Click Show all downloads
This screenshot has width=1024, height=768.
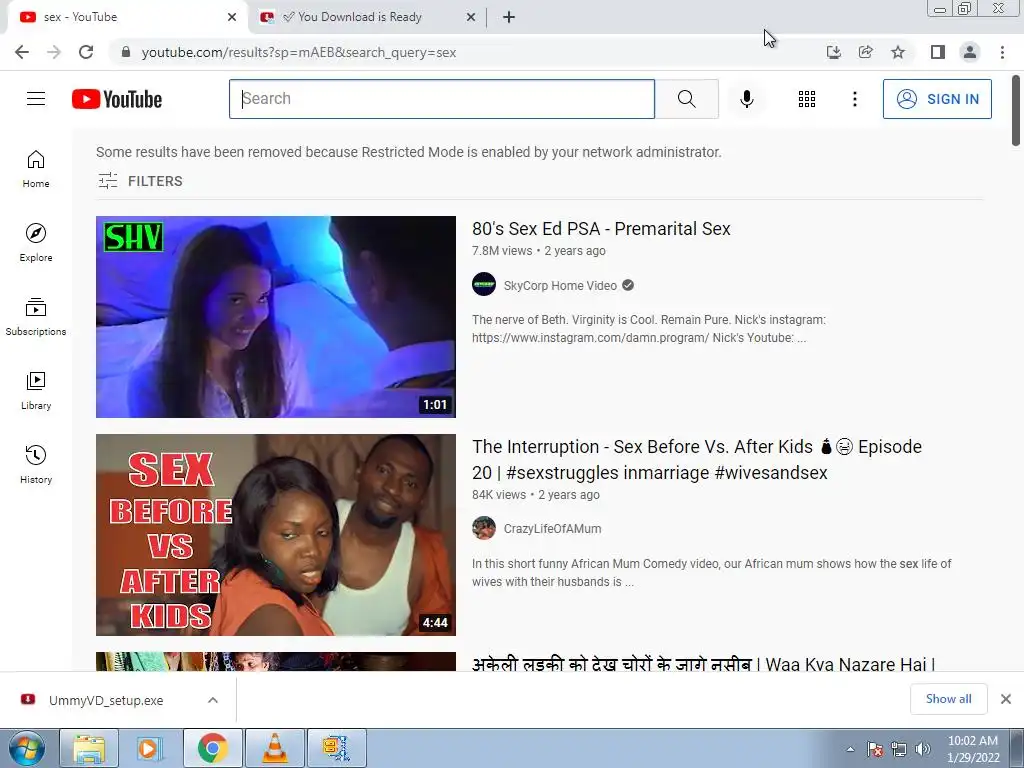pos(948,699)
